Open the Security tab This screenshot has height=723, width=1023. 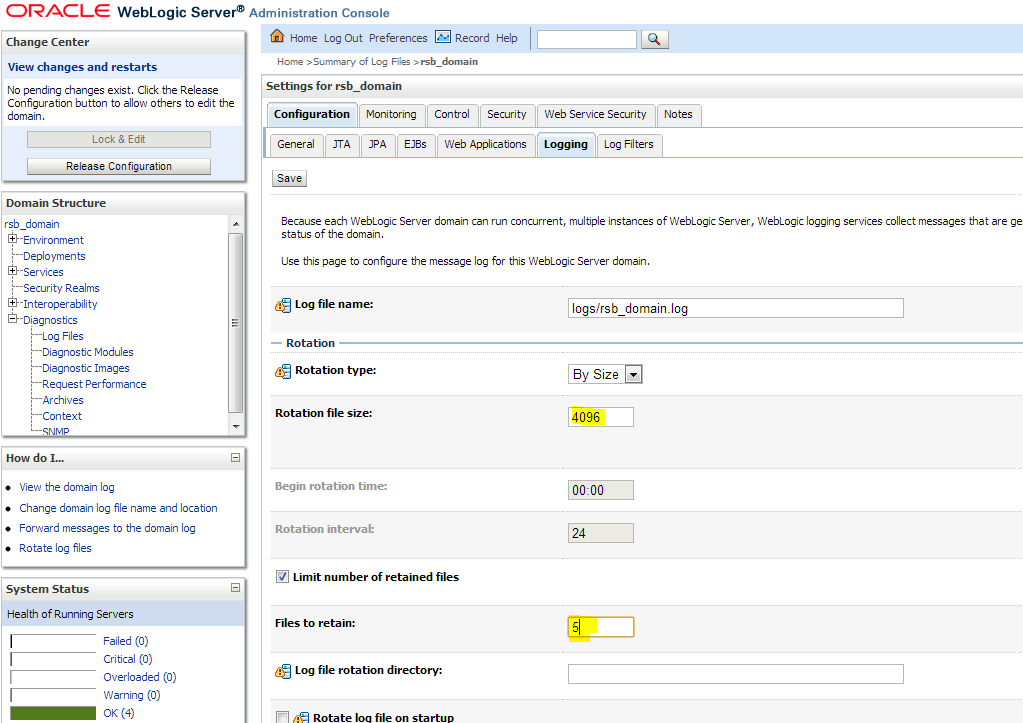point(506,114)
